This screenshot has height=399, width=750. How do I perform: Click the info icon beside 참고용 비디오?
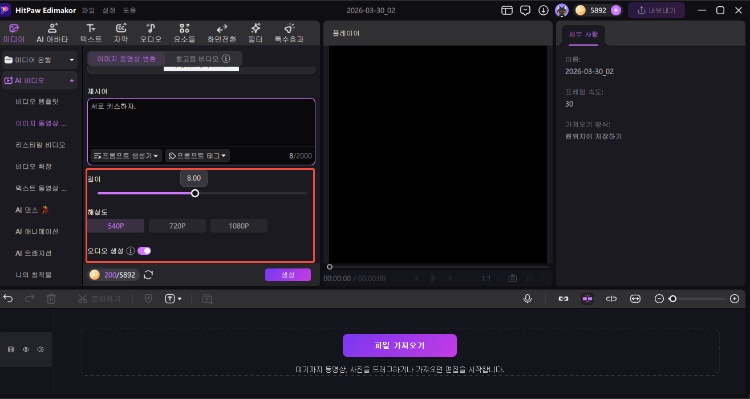tap(226, 58)
